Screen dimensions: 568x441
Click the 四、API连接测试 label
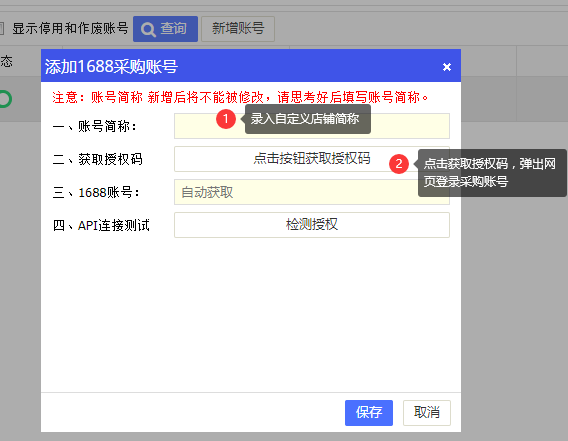(x=101, y=225)
